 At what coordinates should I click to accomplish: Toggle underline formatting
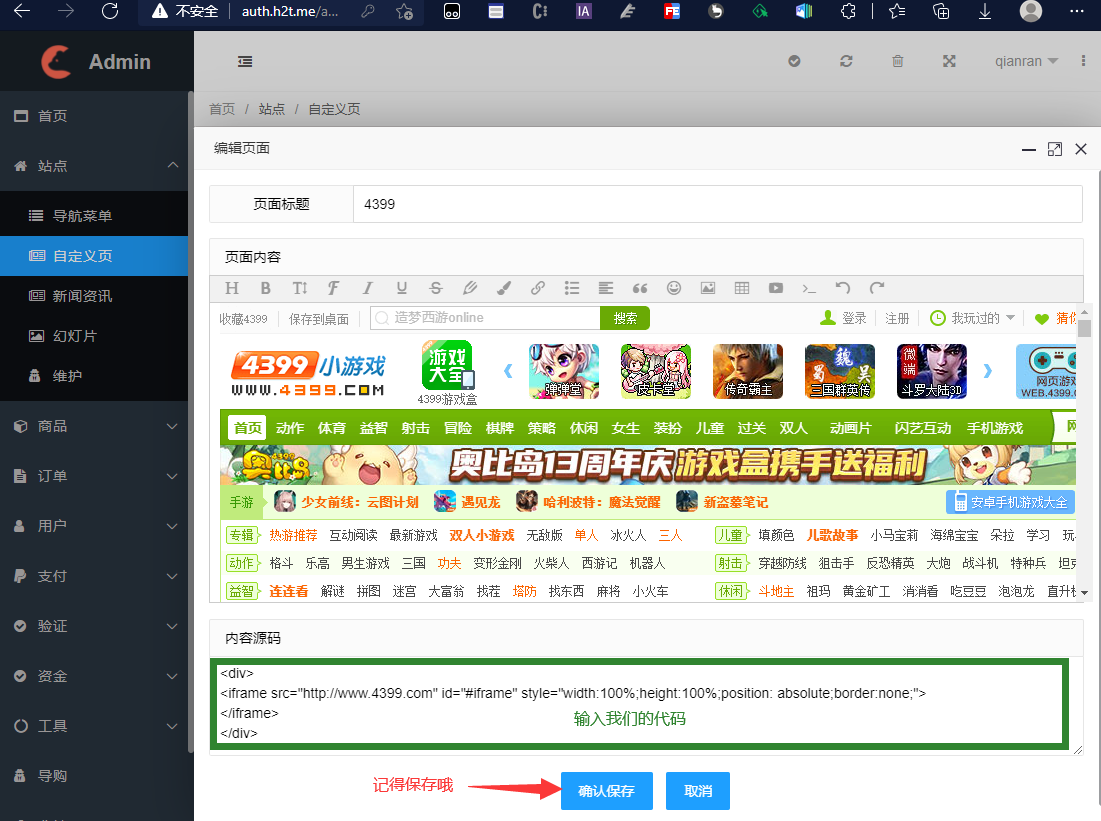point(402,288)
